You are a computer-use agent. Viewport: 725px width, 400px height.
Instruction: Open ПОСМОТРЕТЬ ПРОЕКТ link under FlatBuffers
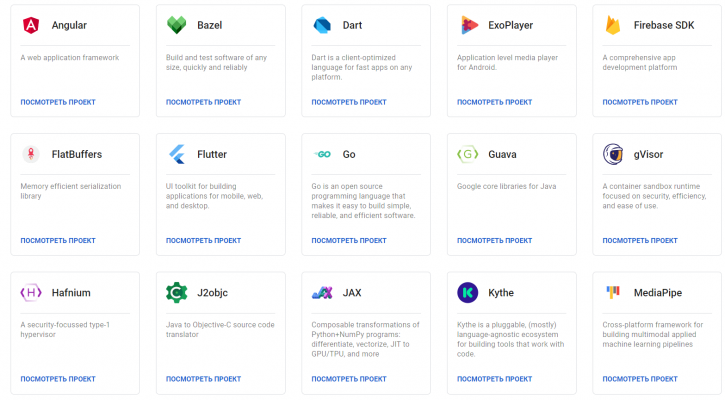coord(58,240)
